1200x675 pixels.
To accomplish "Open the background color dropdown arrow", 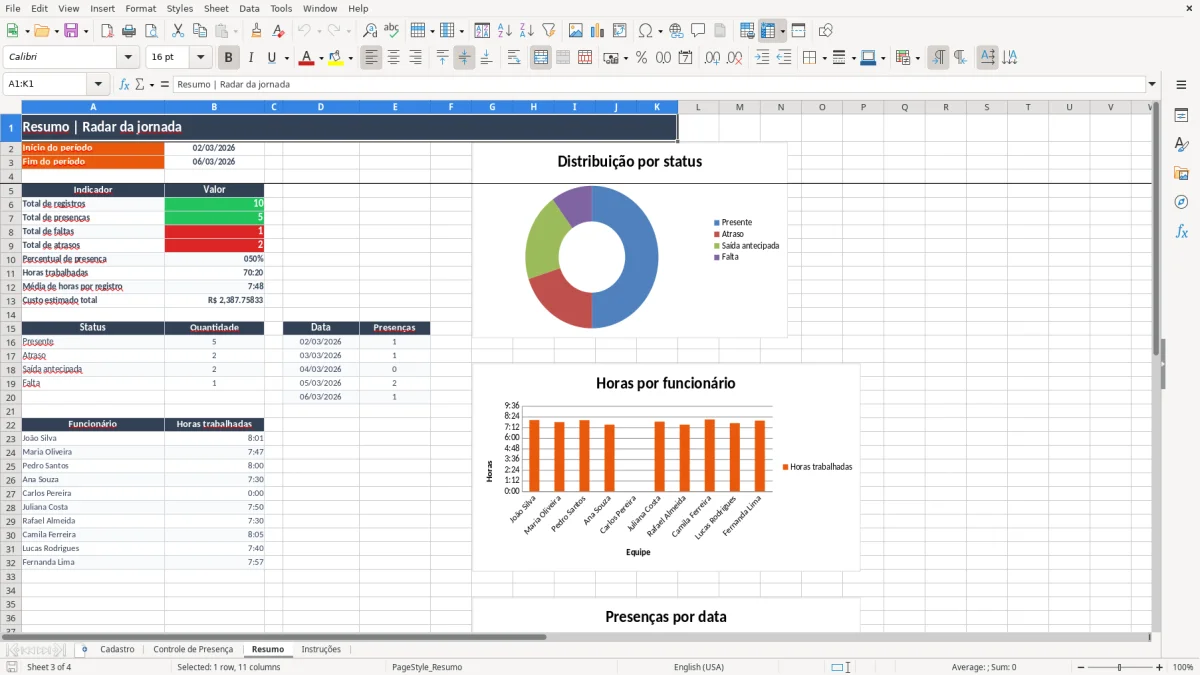I will (x=350, y=58).
